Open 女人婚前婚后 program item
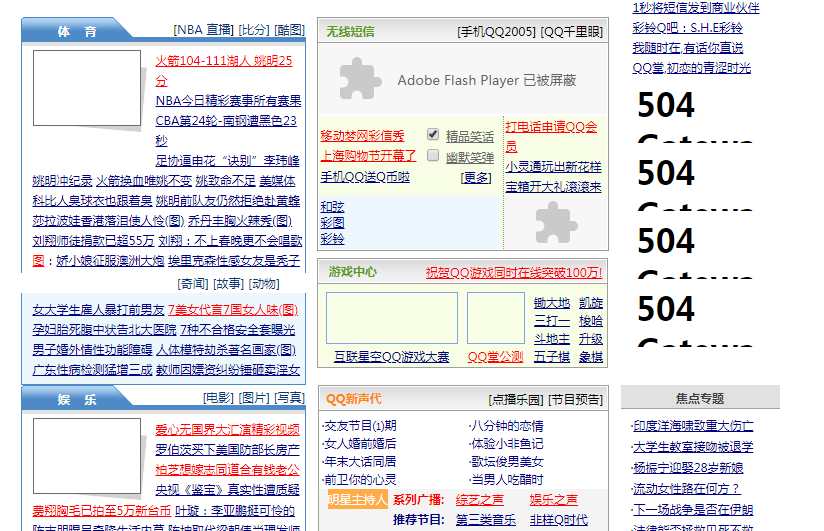This screenshot has height=531, width=824. (x=360, y=444)
